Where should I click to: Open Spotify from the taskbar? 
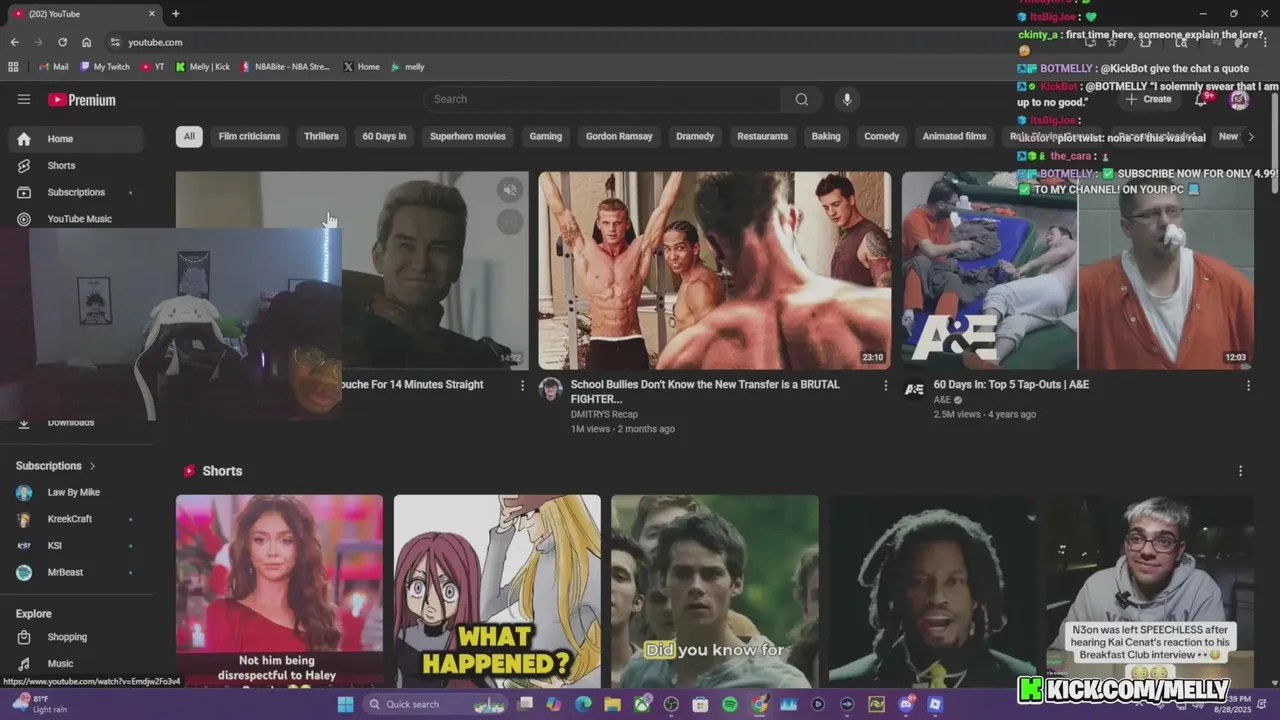tap(730, 704)
